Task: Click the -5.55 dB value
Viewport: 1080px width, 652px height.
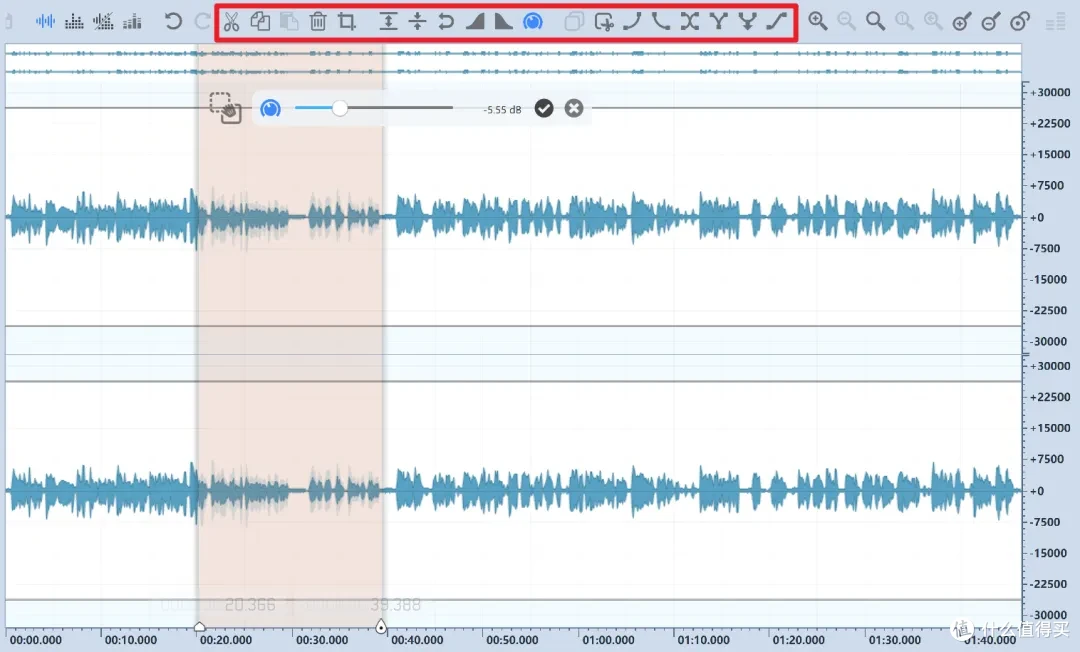Action: [502, 109]
